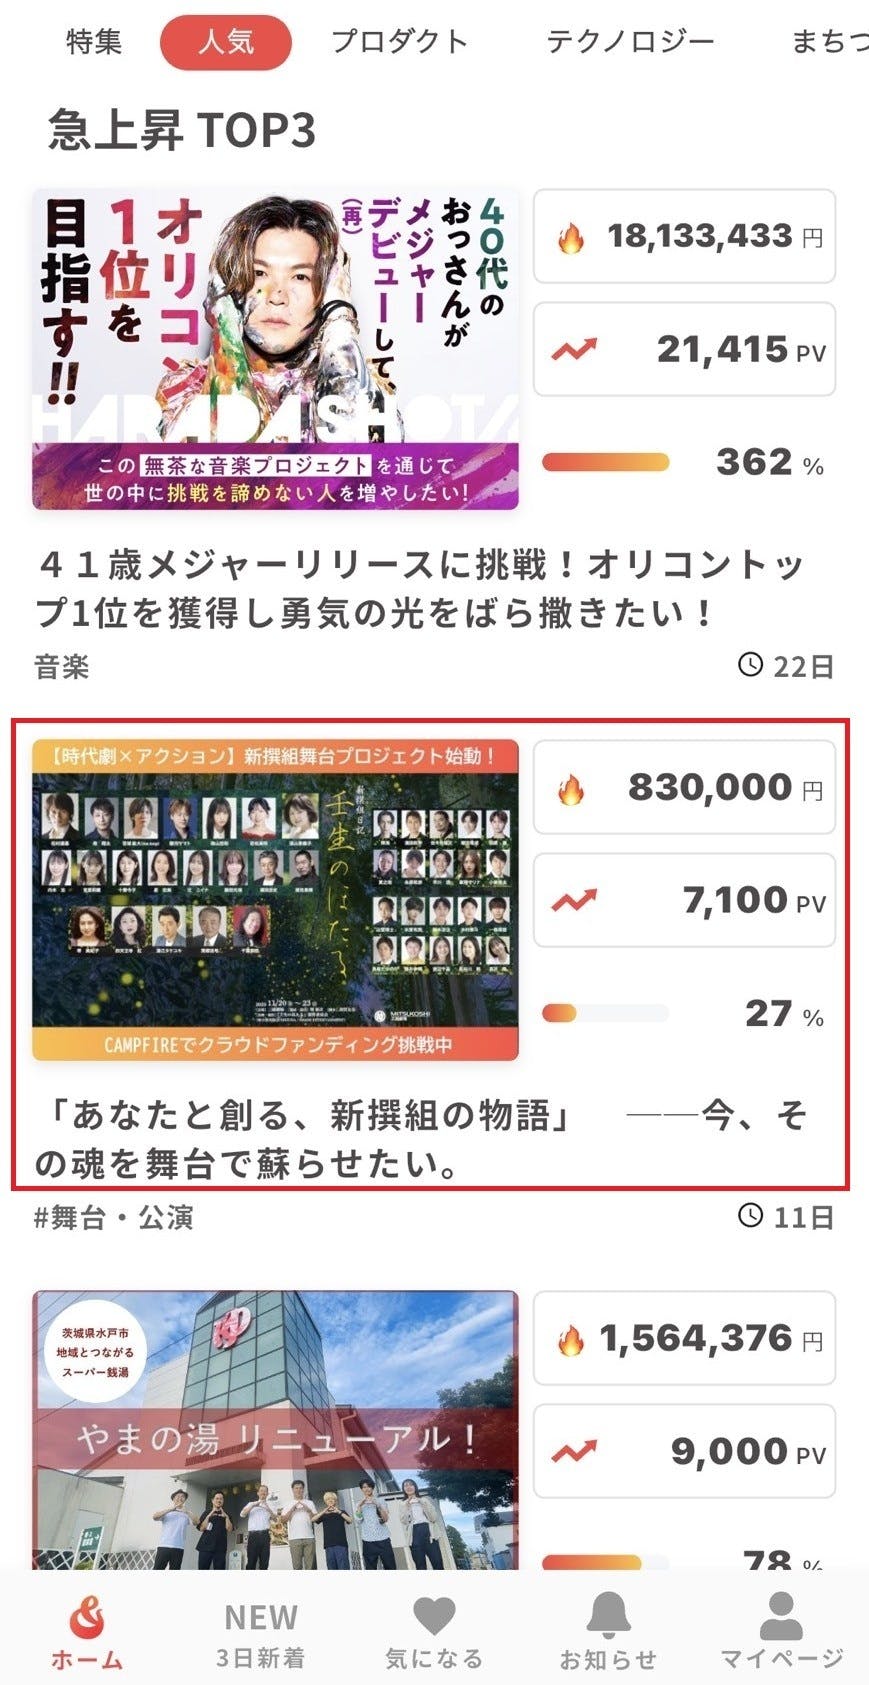869x1685 pixels.
Task: Tap the #舞台・公演 category tag
Action: [114, 1217]
